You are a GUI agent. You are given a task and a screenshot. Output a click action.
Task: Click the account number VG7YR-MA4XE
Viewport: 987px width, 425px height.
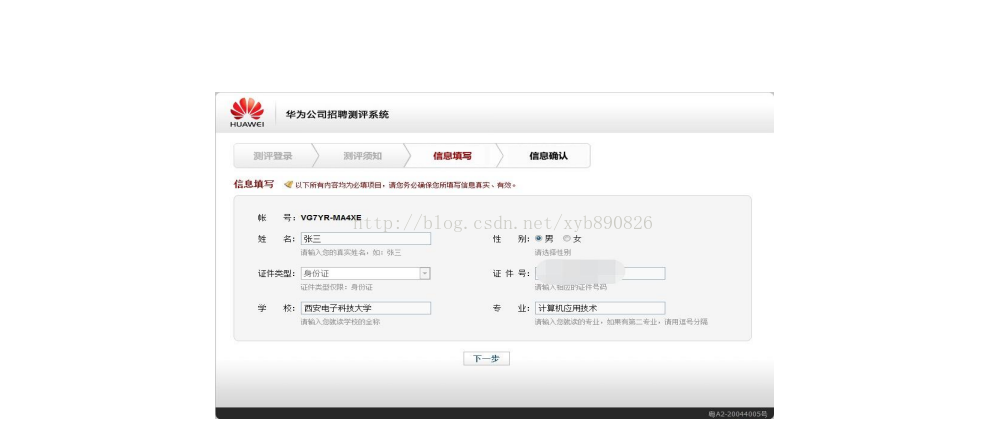click(x=331, y=218)
